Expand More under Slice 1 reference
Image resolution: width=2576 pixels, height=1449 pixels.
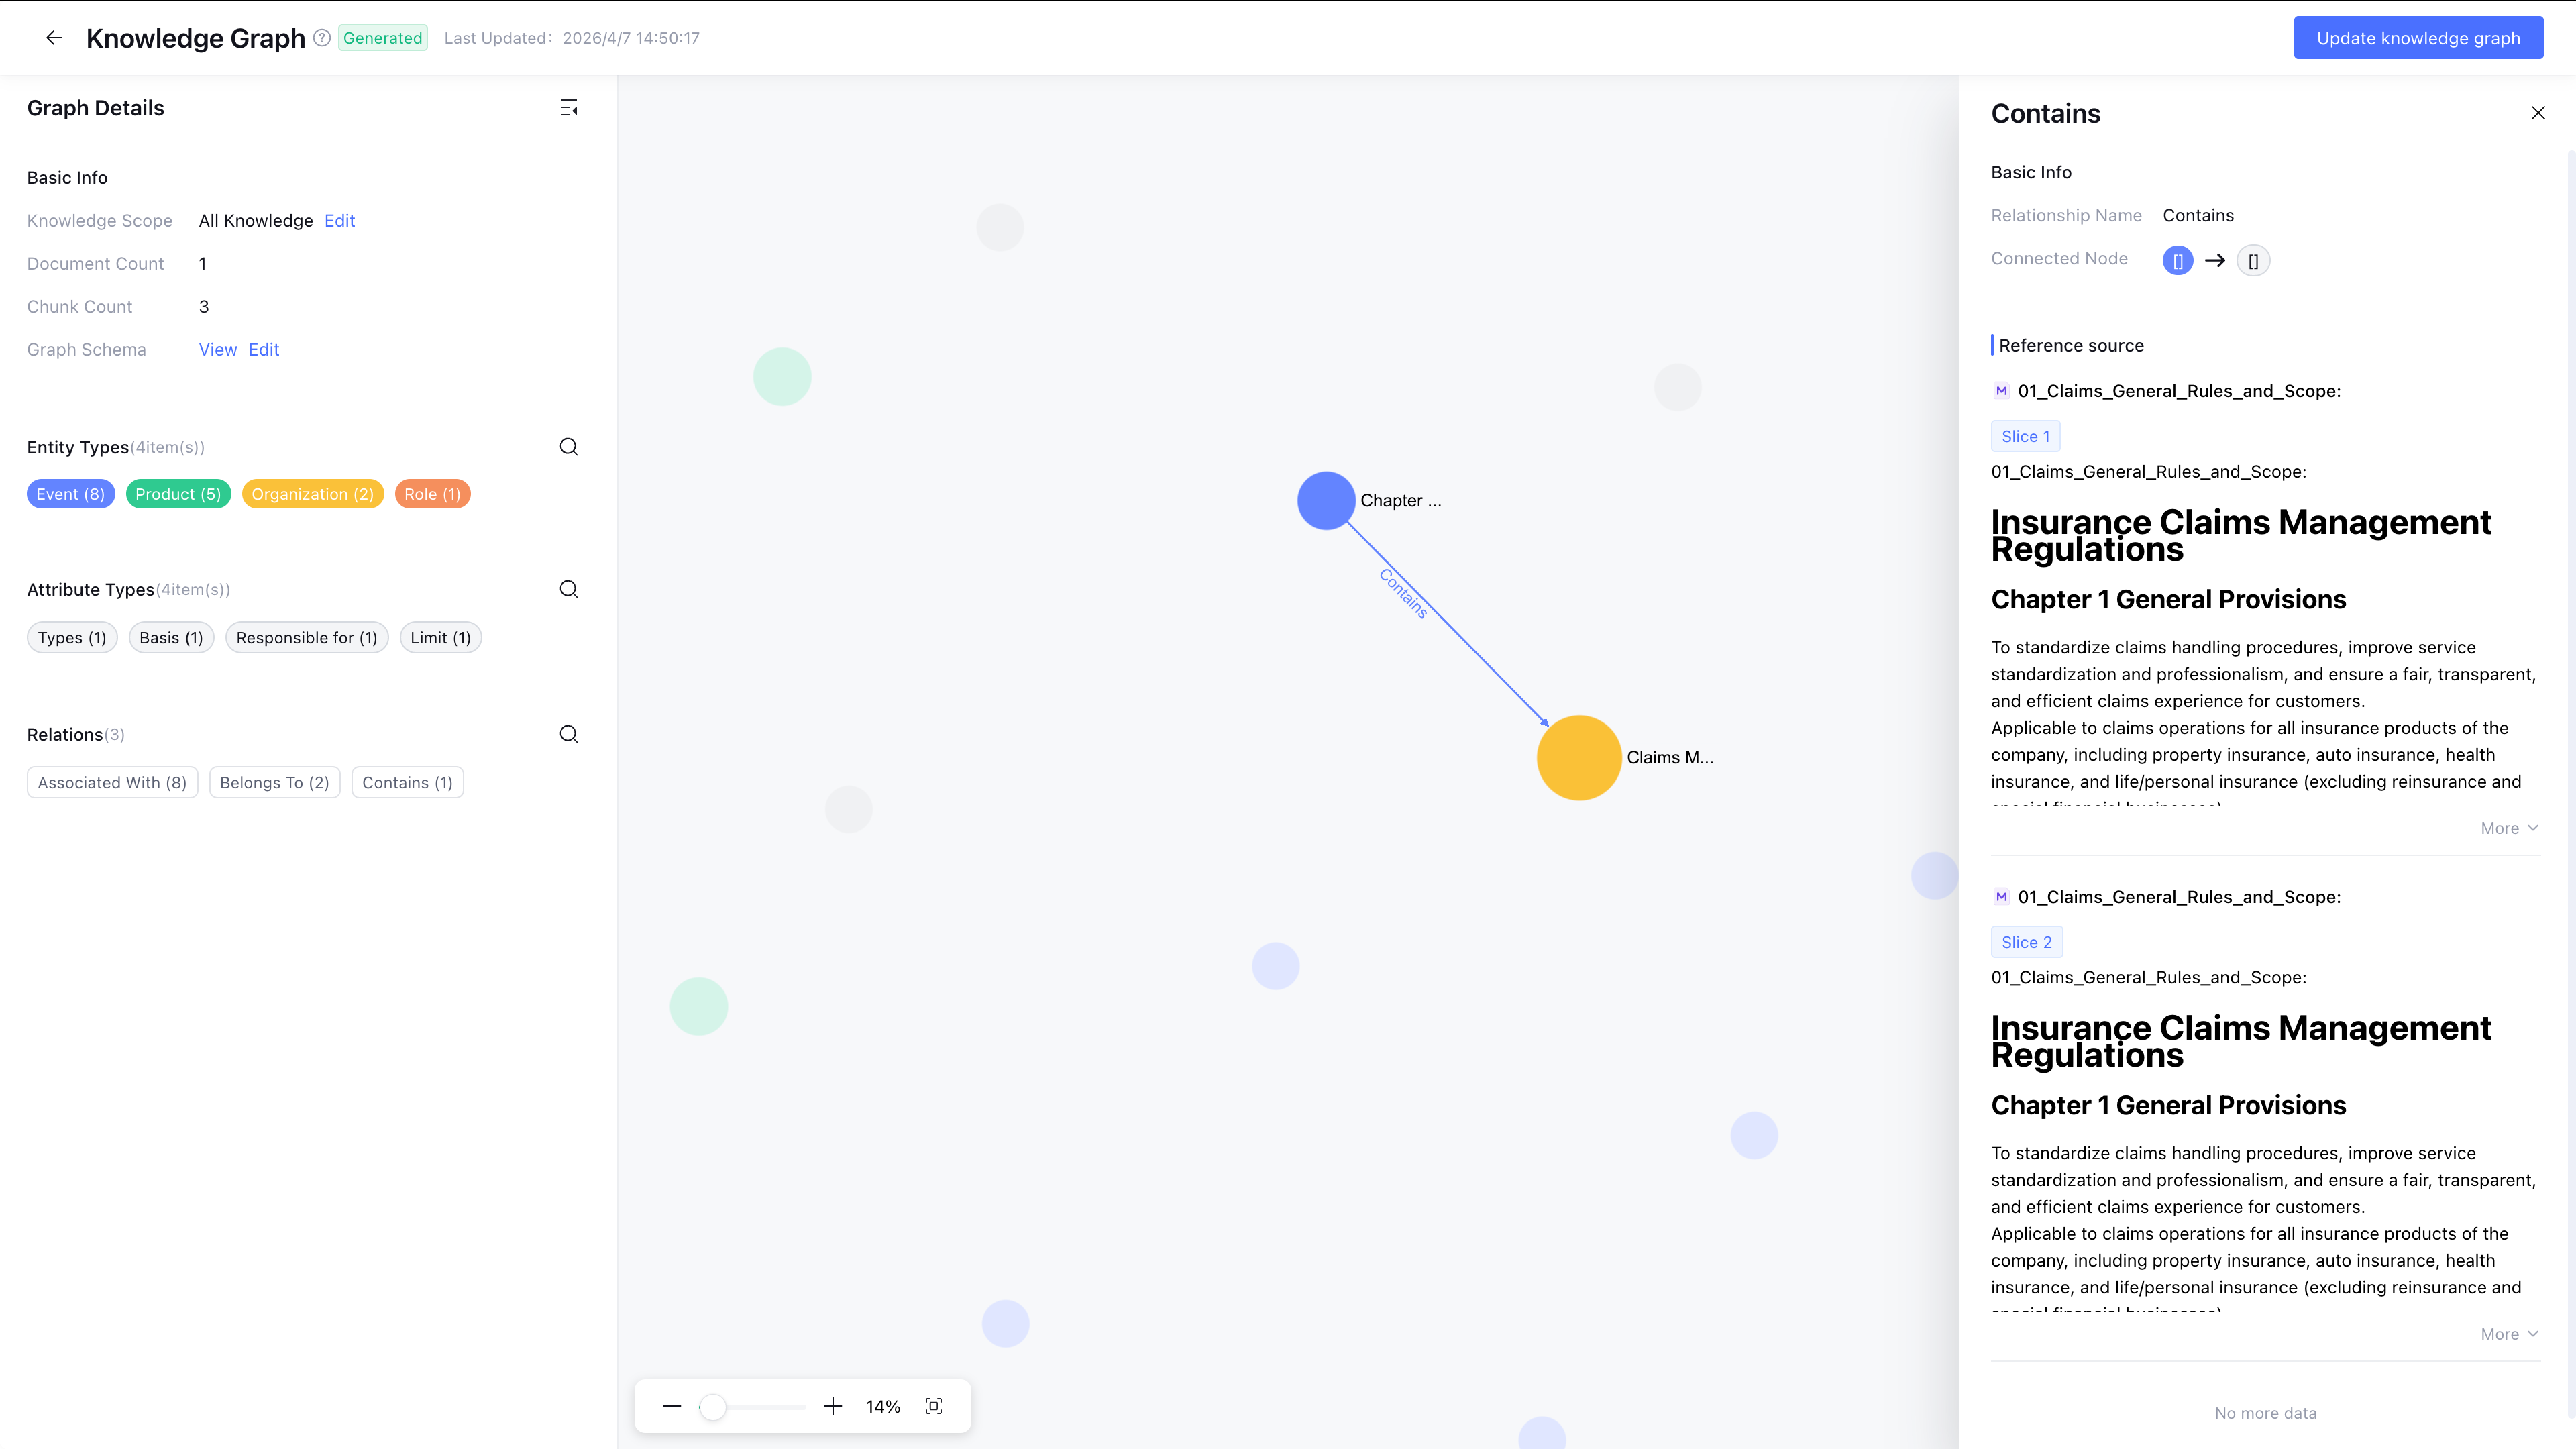pyautogui.click(x=2508, y=828)
